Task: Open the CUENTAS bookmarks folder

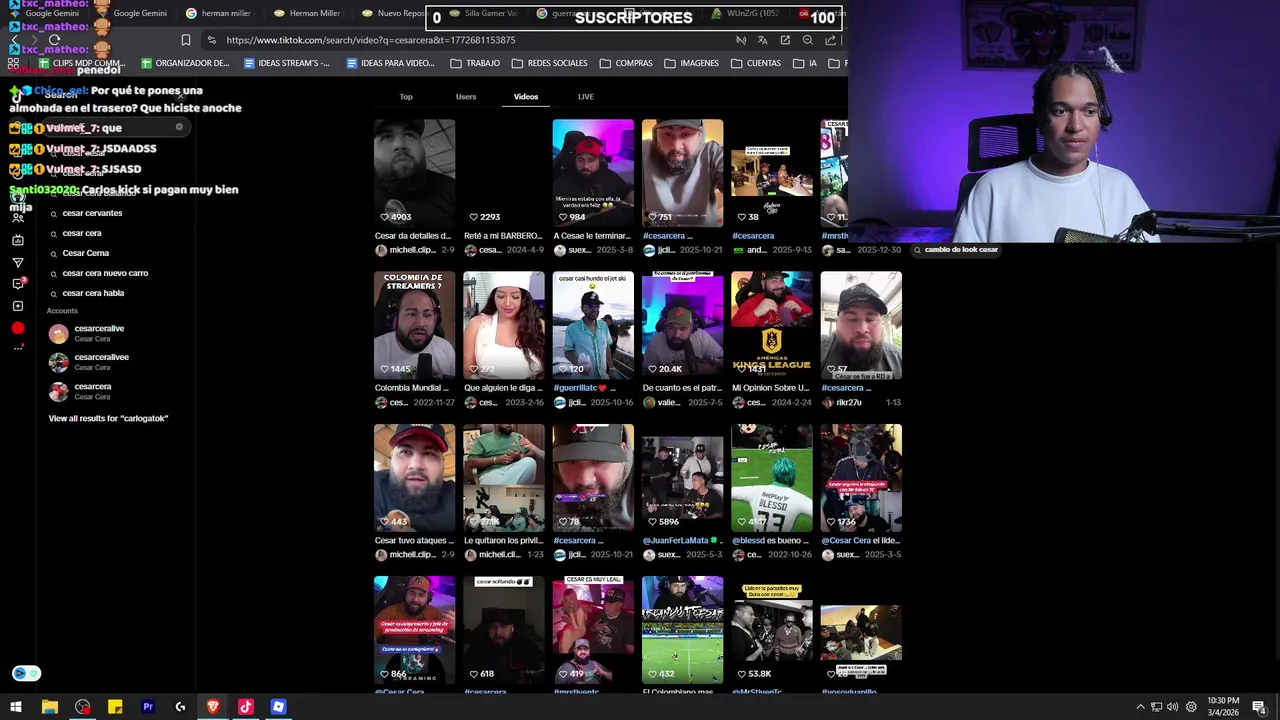Action: [755, 63]
